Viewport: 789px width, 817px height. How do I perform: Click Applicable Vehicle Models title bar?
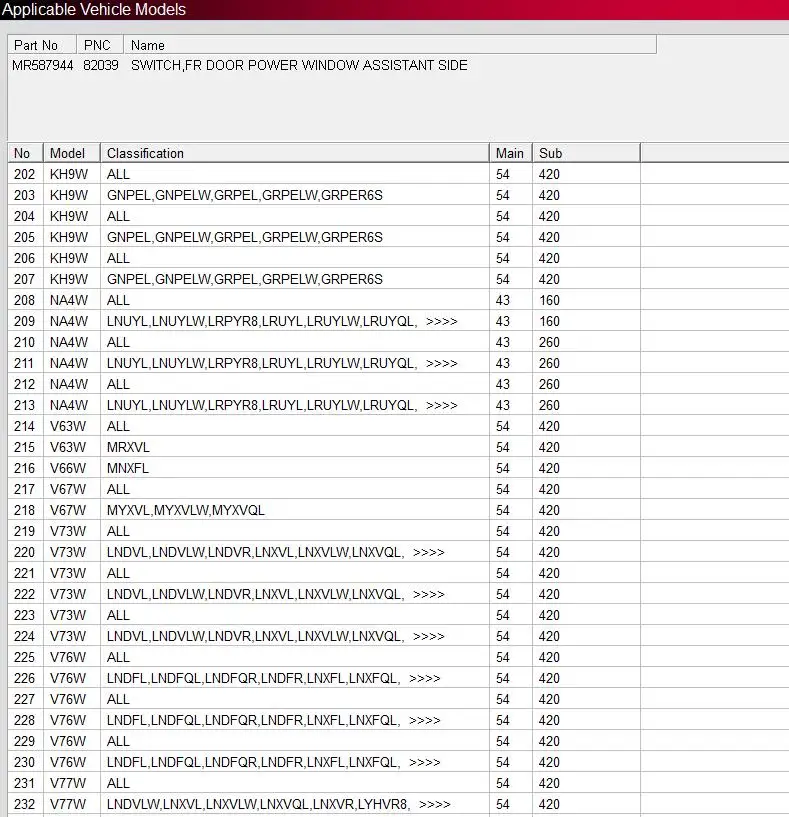[x=394, y=10]
